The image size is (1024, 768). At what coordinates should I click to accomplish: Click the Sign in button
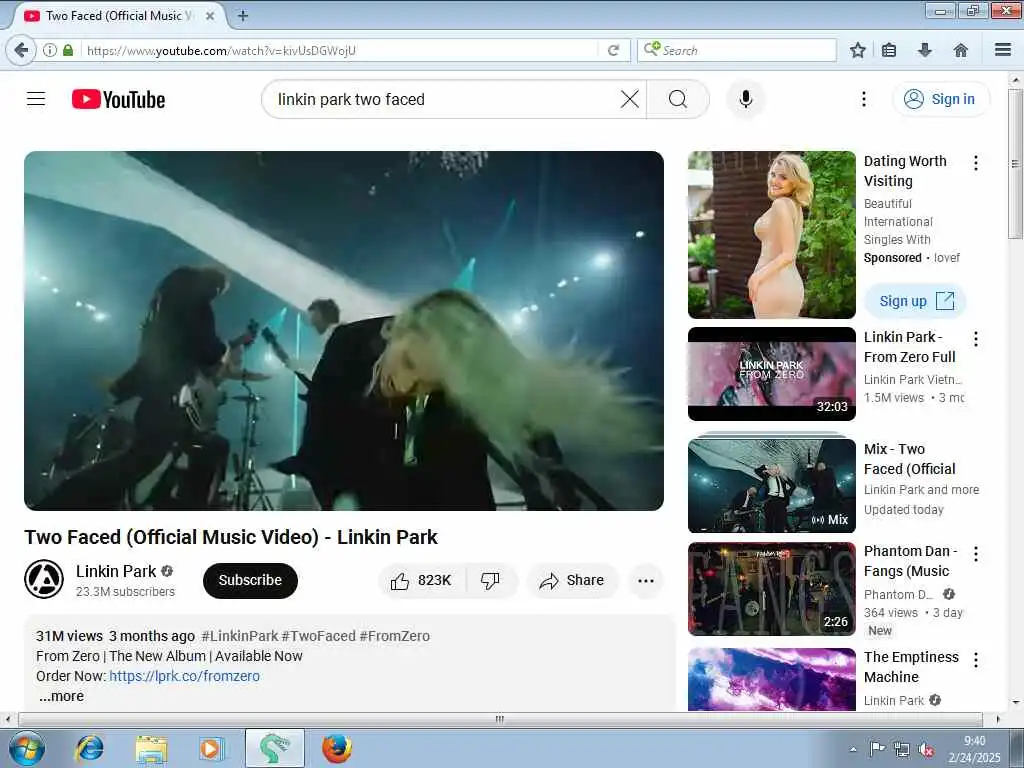(941, 99)
